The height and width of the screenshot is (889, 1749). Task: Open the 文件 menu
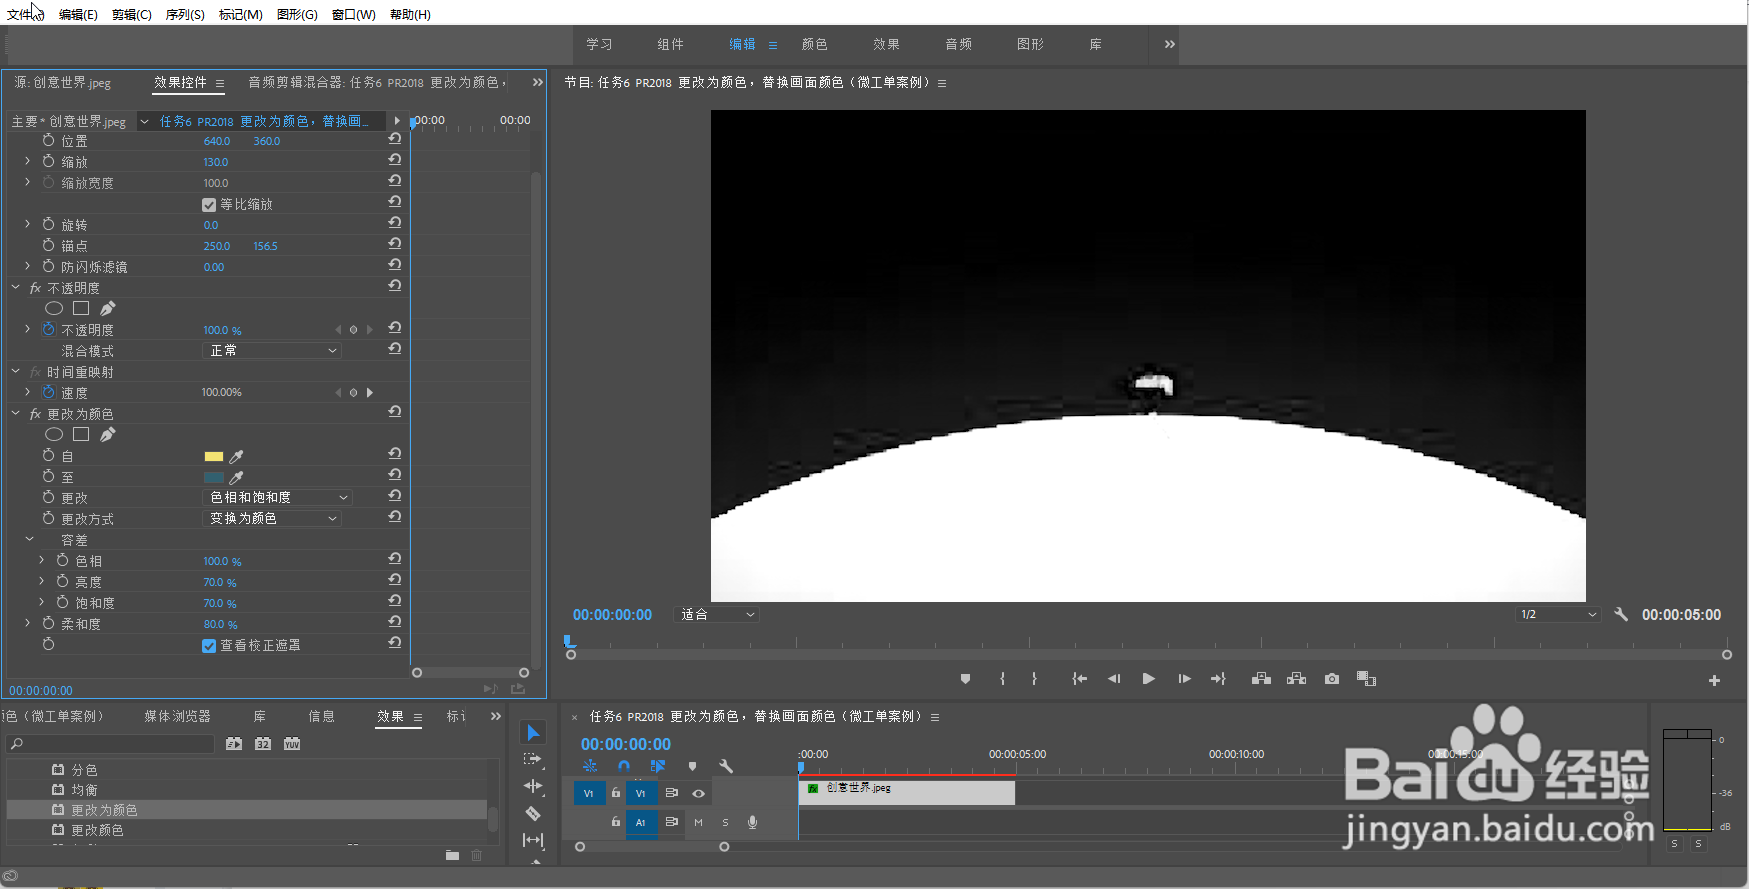25,14
